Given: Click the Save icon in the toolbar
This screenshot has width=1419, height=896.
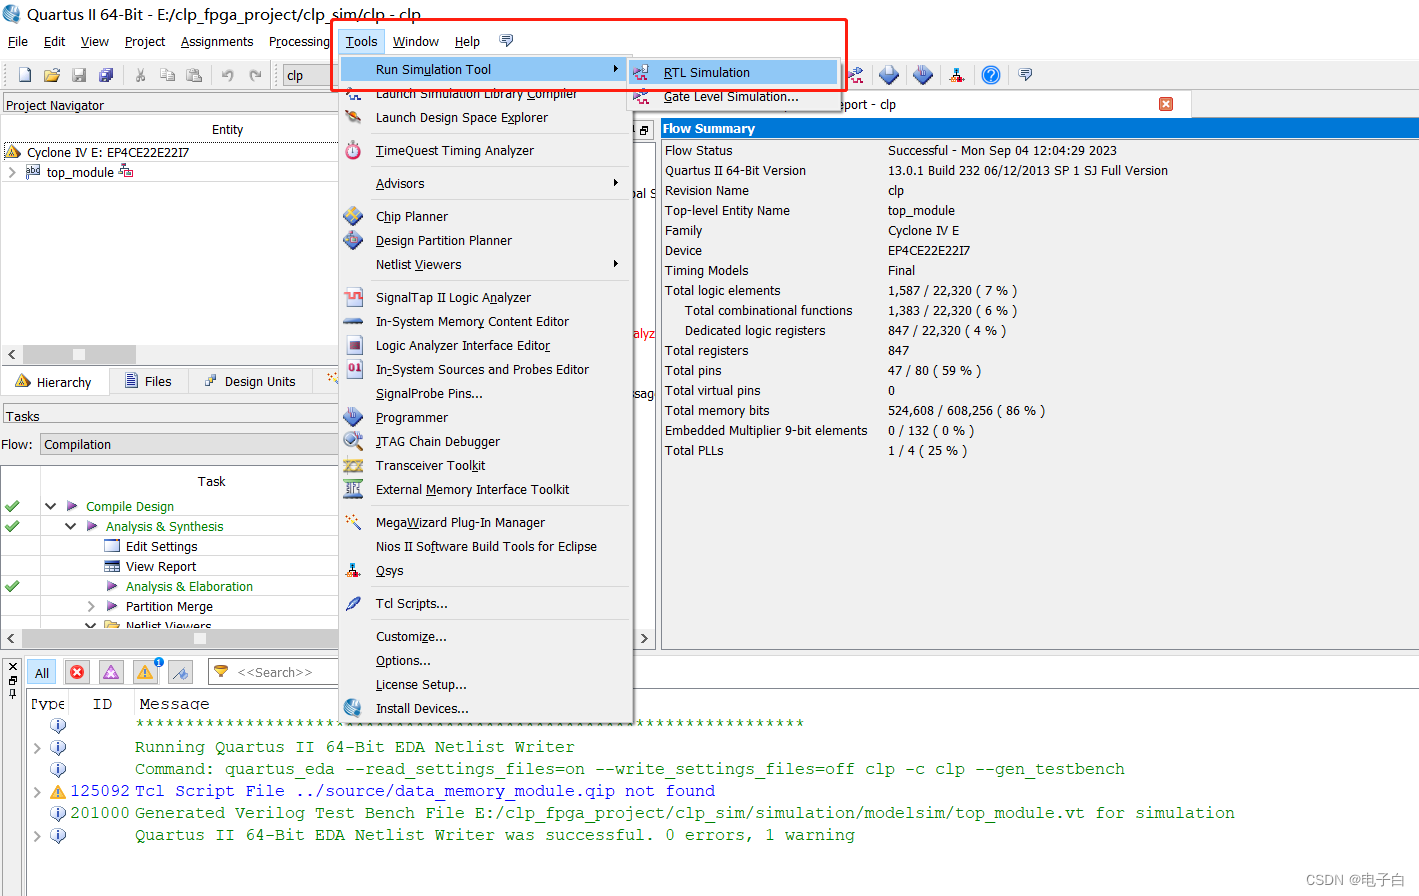Looking at the screenshot, I should pos(79,75).
